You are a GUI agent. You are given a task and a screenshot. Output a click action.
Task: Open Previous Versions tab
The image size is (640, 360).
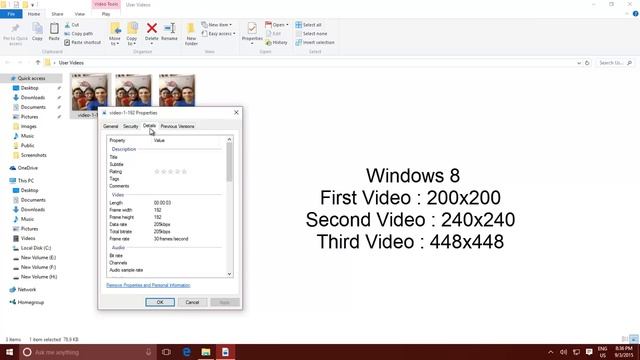(177, 127)
